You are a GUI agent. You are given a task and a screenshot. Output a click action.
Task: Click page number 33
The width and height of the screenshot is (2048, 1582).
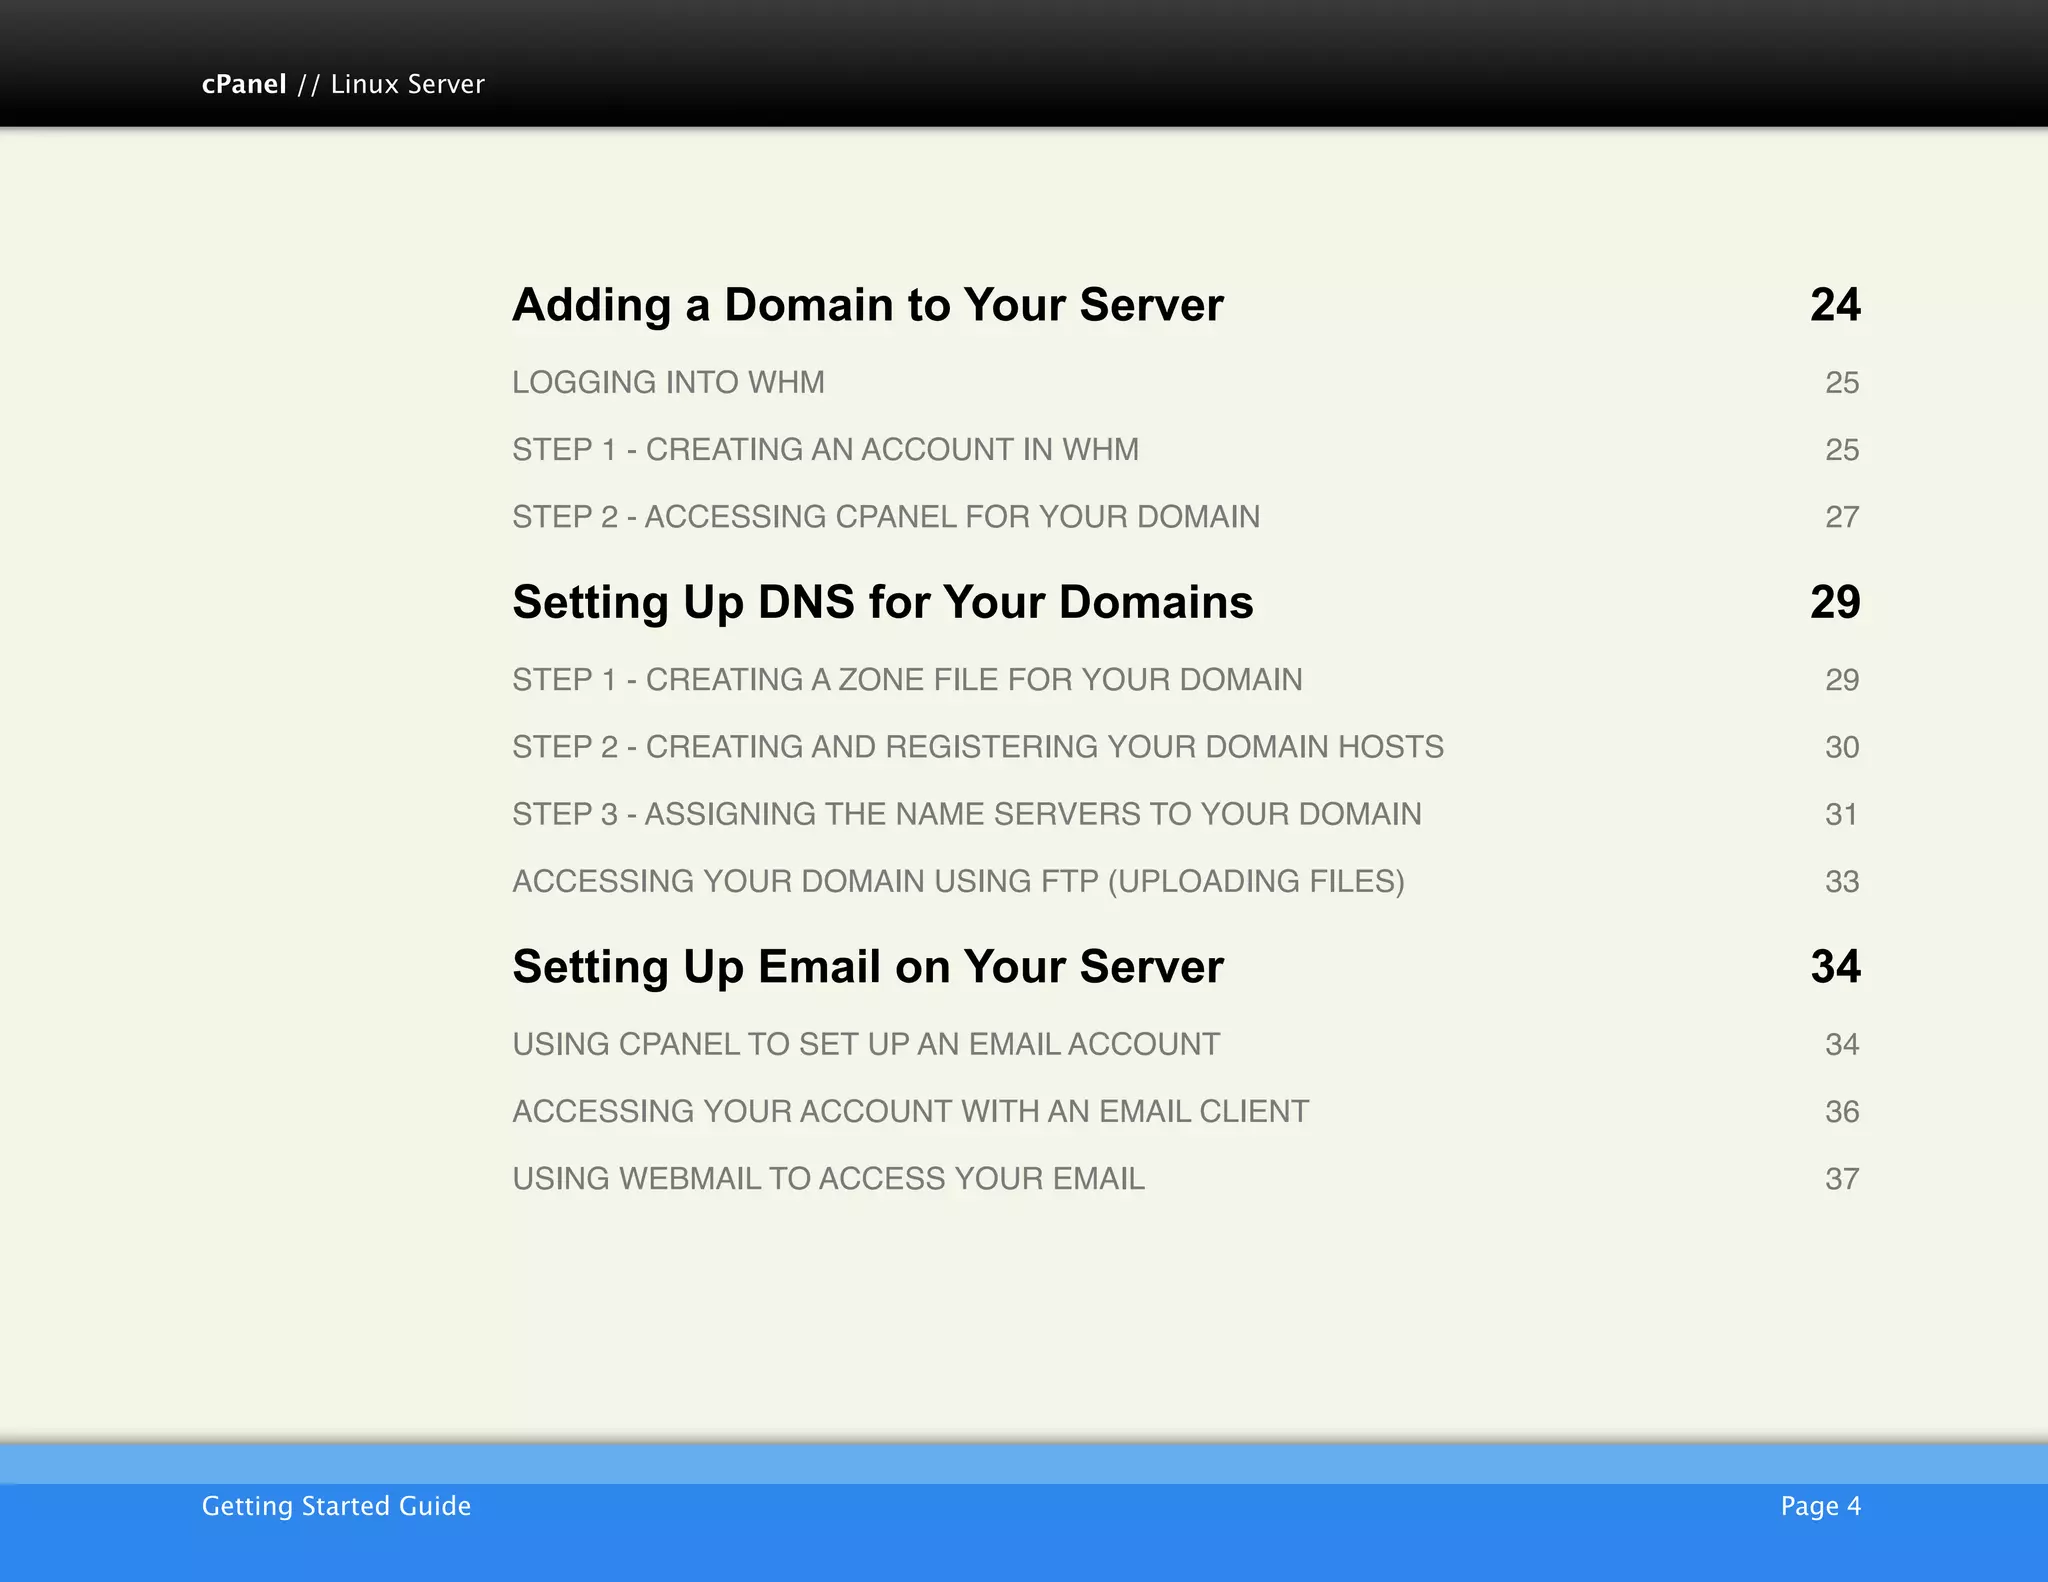pyautogui.click(x=1842, y=881)
